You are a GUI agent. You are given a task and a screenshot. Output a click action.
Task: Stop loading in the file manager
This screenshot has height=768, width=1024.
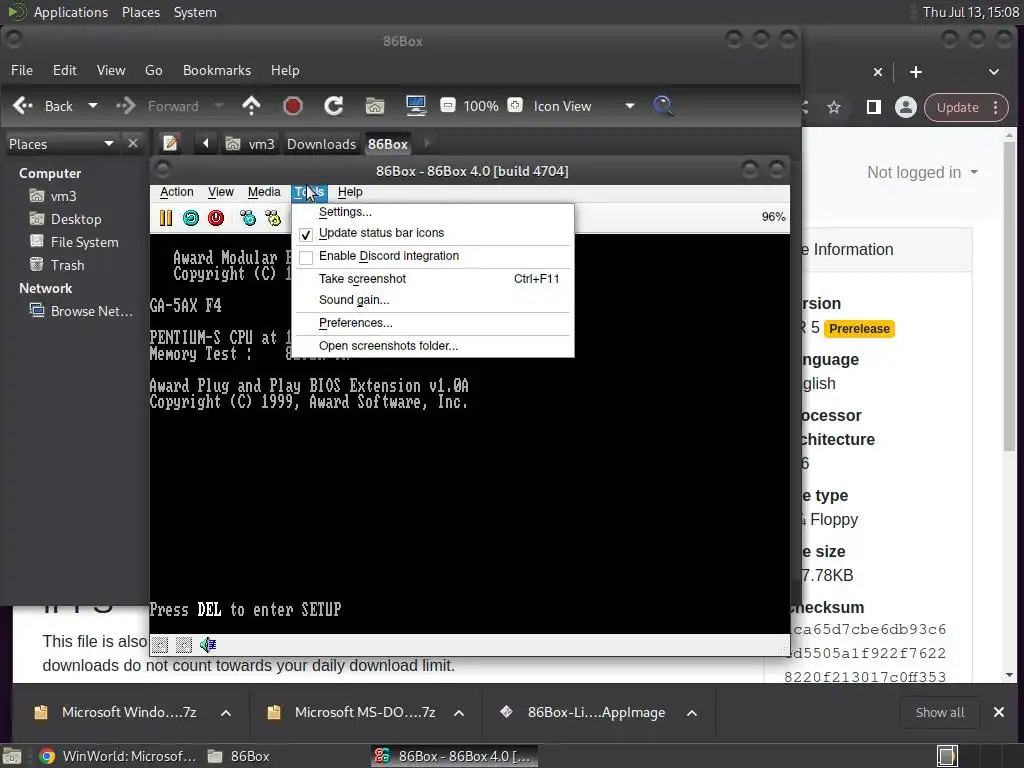coord(293,106)
